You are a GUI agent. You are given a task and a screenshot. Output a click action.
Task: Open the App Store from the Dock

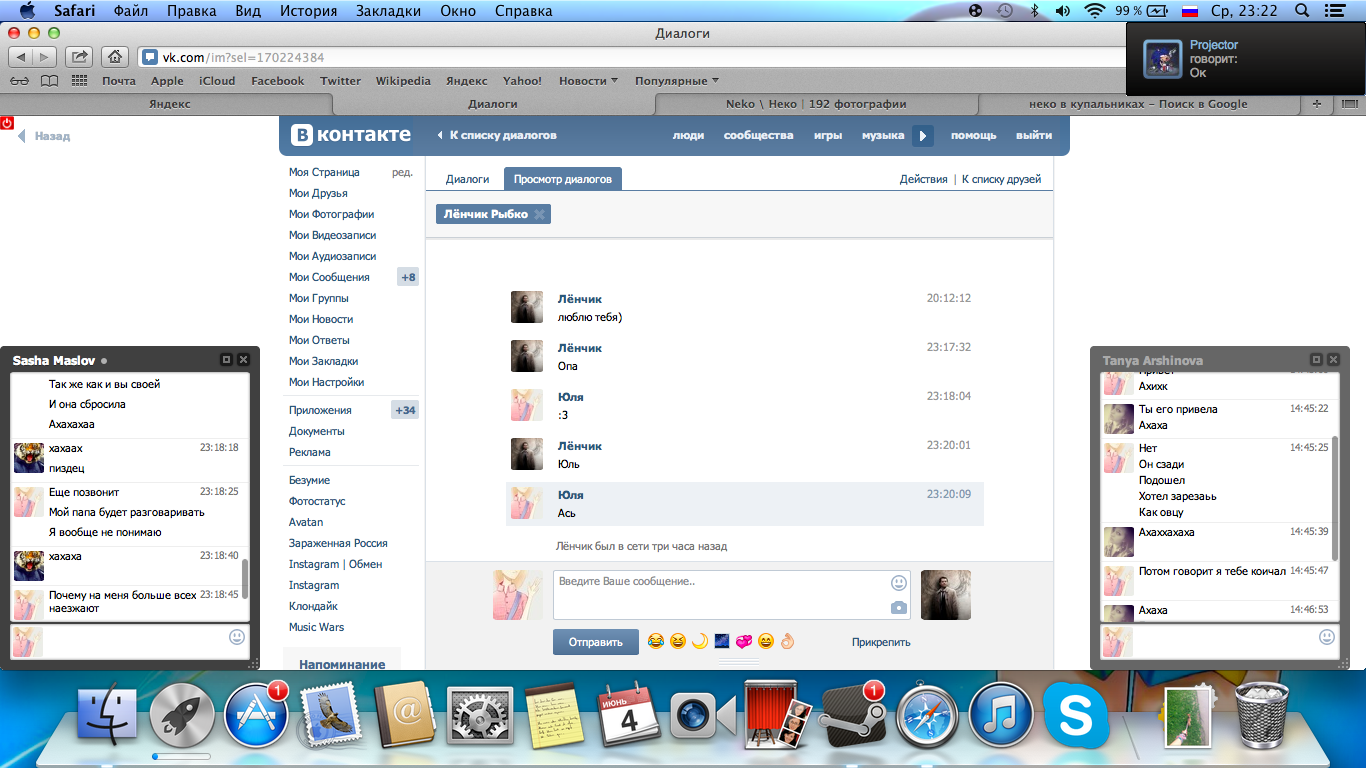[x=256, y=716]
